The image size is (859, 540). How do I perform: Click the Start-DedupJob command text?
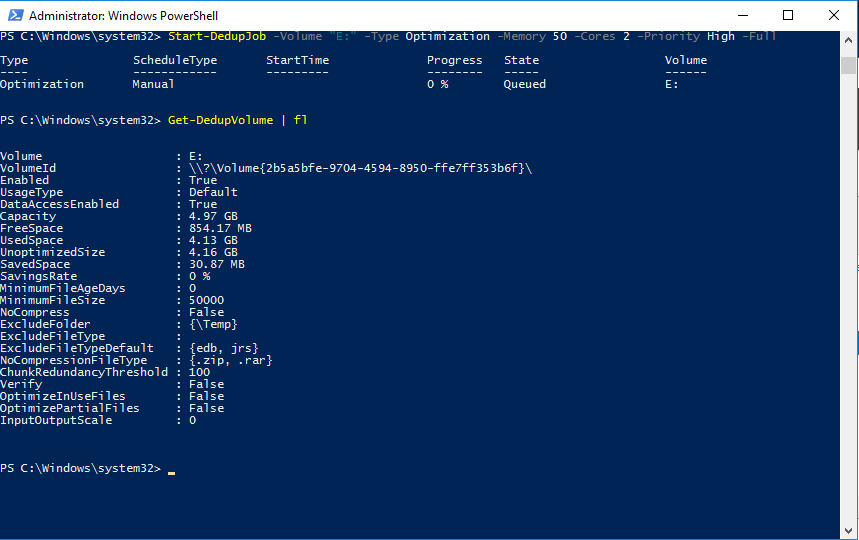[x=211, y=36]
